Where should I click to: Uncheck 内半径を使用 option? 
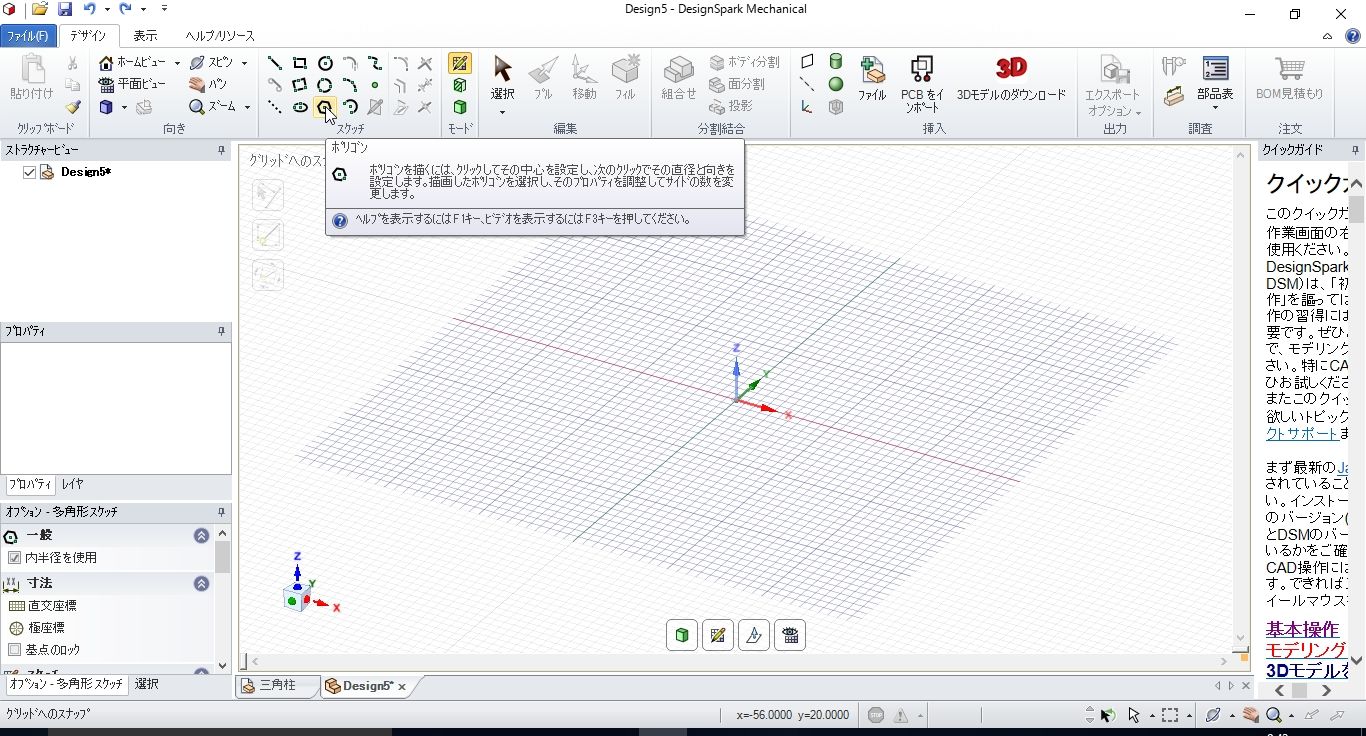point(14,558)
